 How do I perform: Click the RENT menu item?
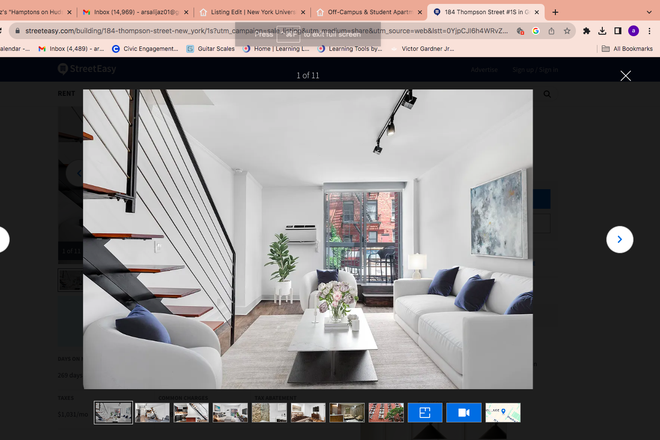pos(66,93)
